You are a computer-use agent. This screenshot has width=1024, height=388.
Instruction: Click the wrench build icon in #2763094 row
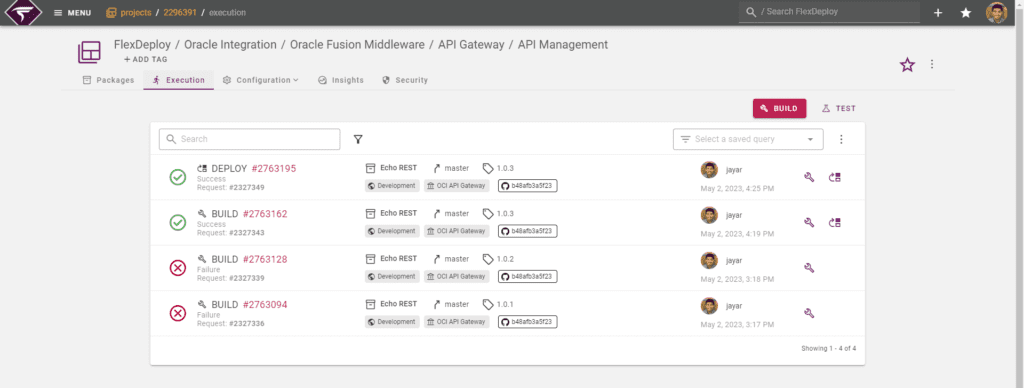pyautogui.click(x=809, y=314)
